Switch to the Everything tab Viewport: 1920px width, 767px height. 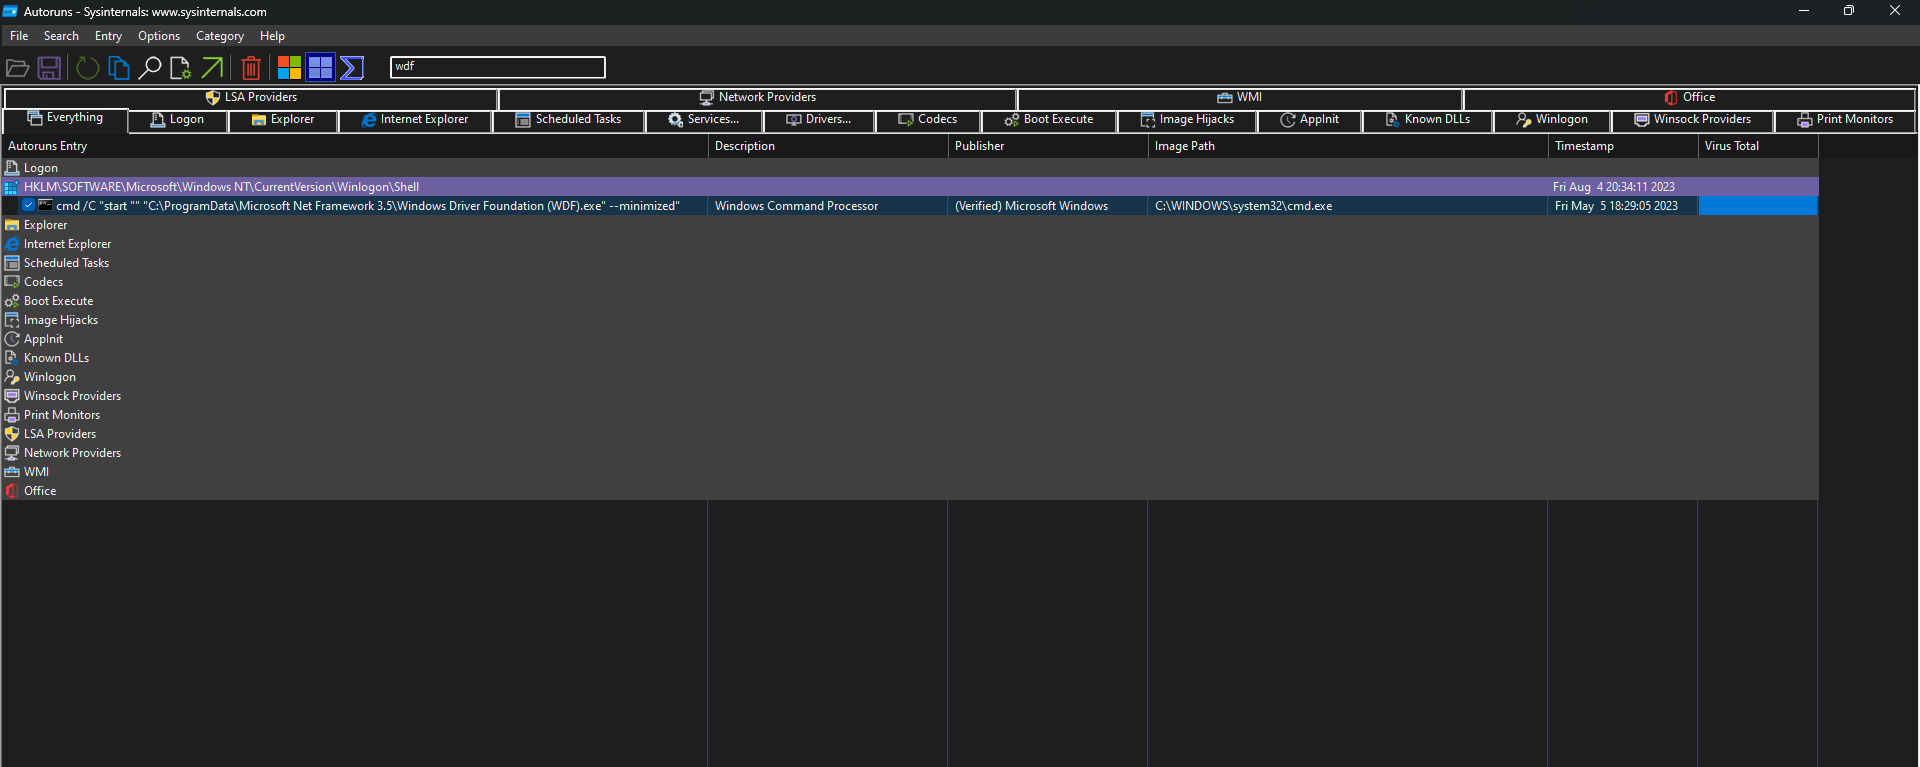pos(66,118)
